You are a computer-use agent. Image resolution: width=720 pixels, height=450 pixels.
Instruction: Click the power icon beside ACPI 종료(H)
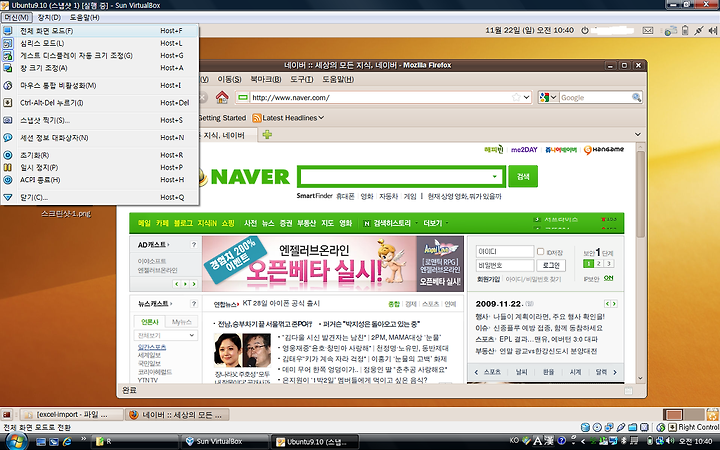coord(8,180)
